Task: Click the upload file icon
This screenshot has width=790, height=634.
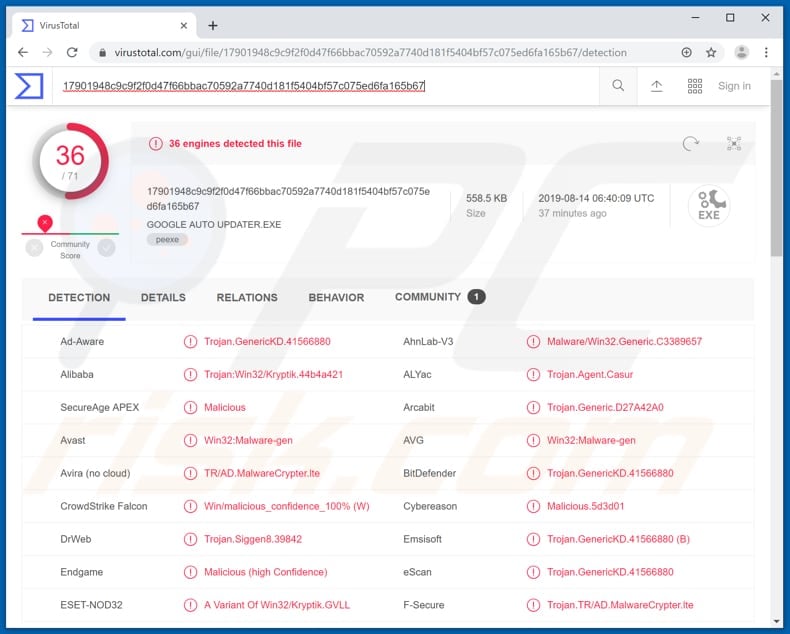Action: 656,86
